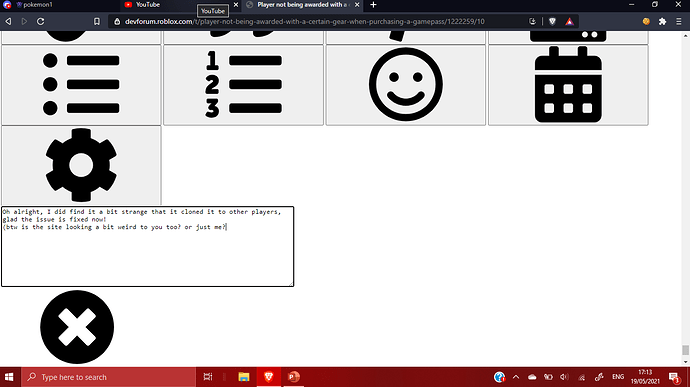Open File Explorer from the taskbar
The height and width of the screenshot is (387, 690).
click(x=244, y=377)
